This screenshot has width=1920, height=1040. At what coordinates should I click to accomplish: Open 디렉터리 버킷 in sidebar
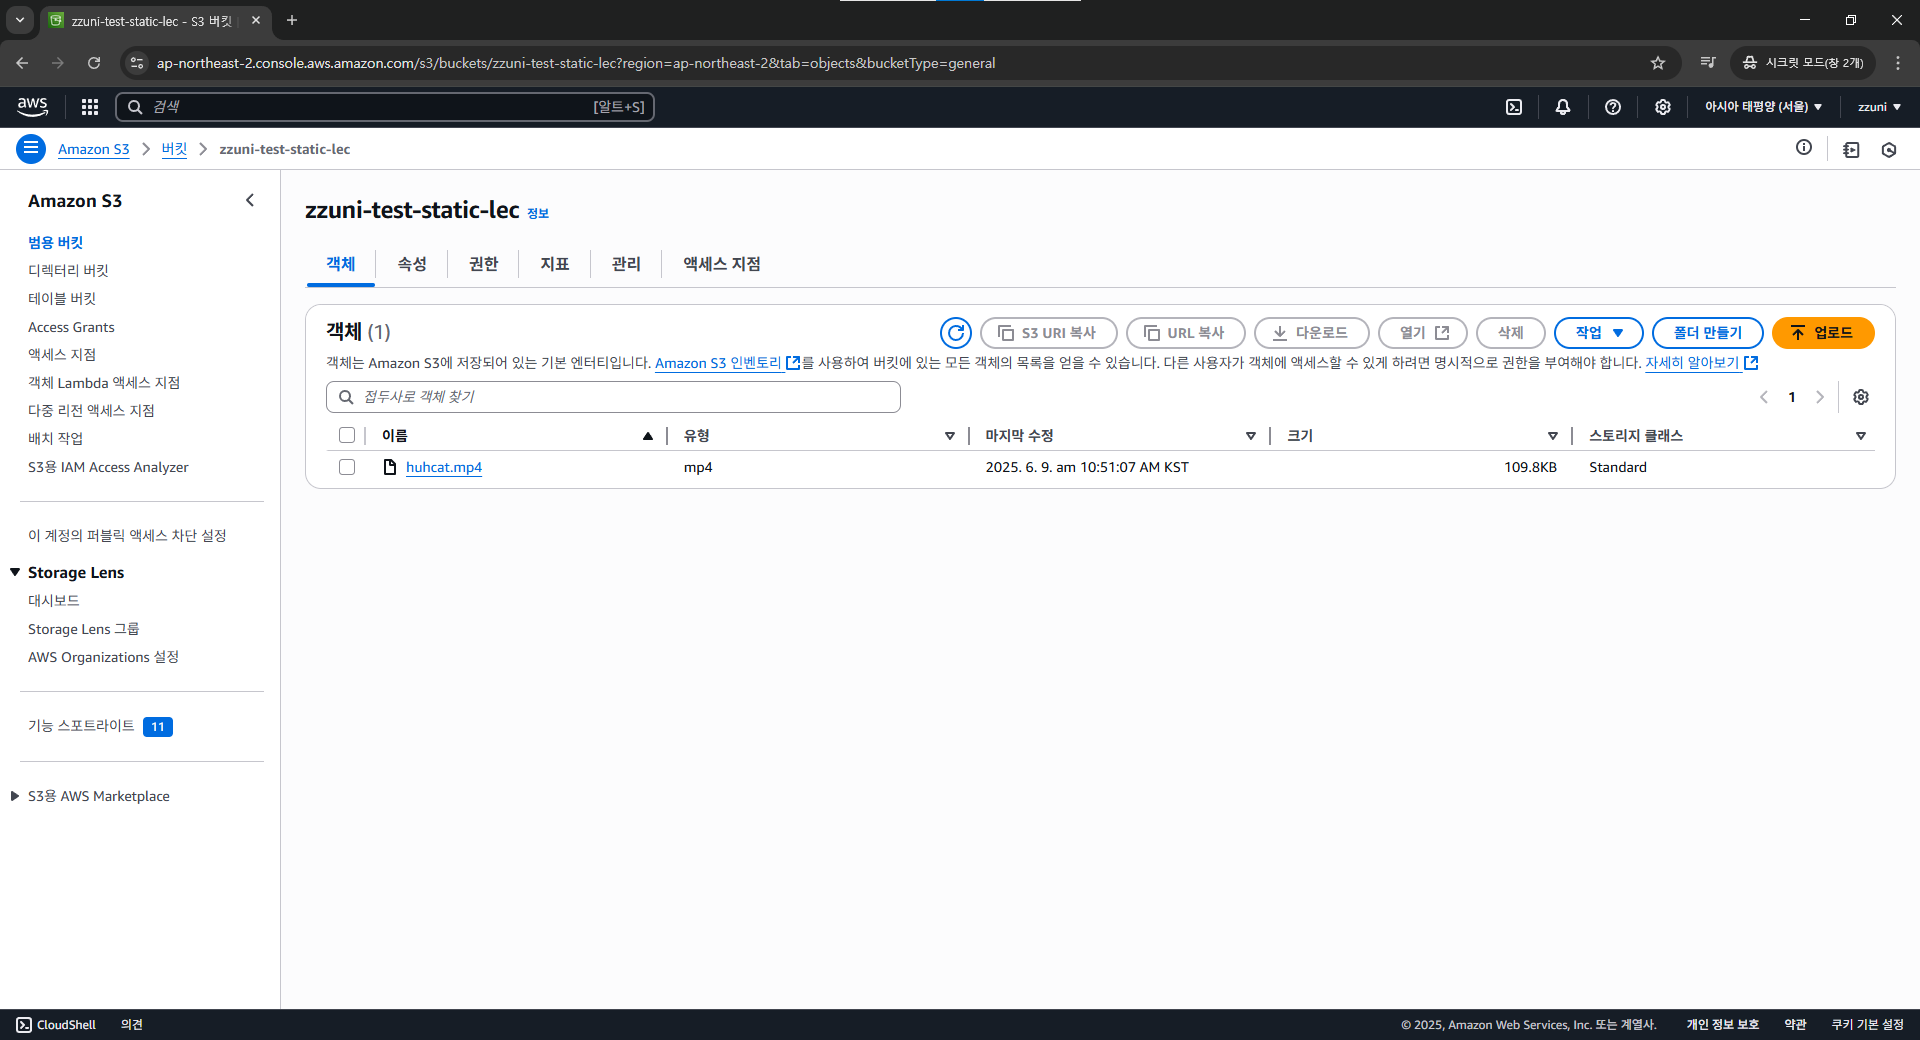68,270
